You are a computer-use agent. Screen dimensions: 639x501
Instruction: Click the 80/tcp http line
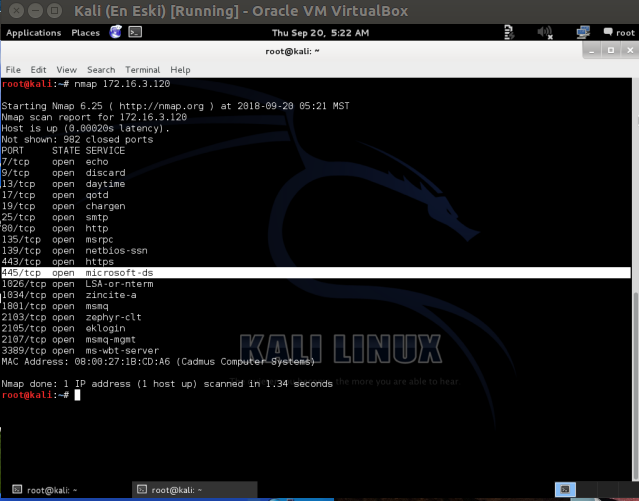[55, 228]
